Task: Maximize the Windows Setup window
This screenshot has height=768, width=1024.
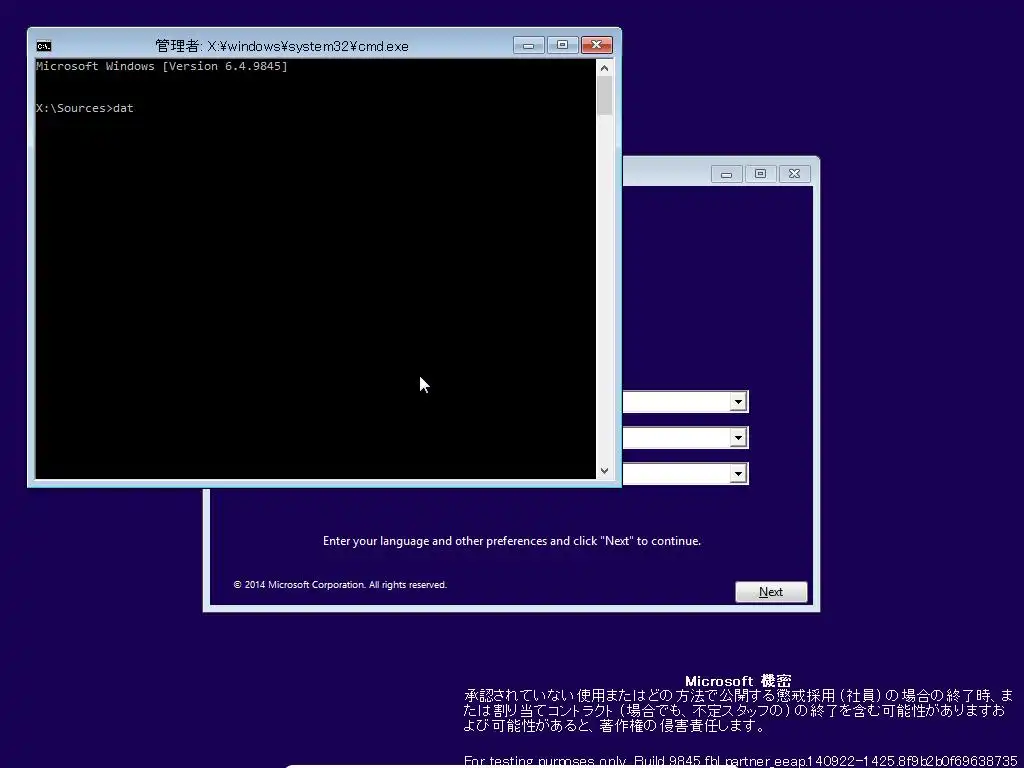Action: 760,174
